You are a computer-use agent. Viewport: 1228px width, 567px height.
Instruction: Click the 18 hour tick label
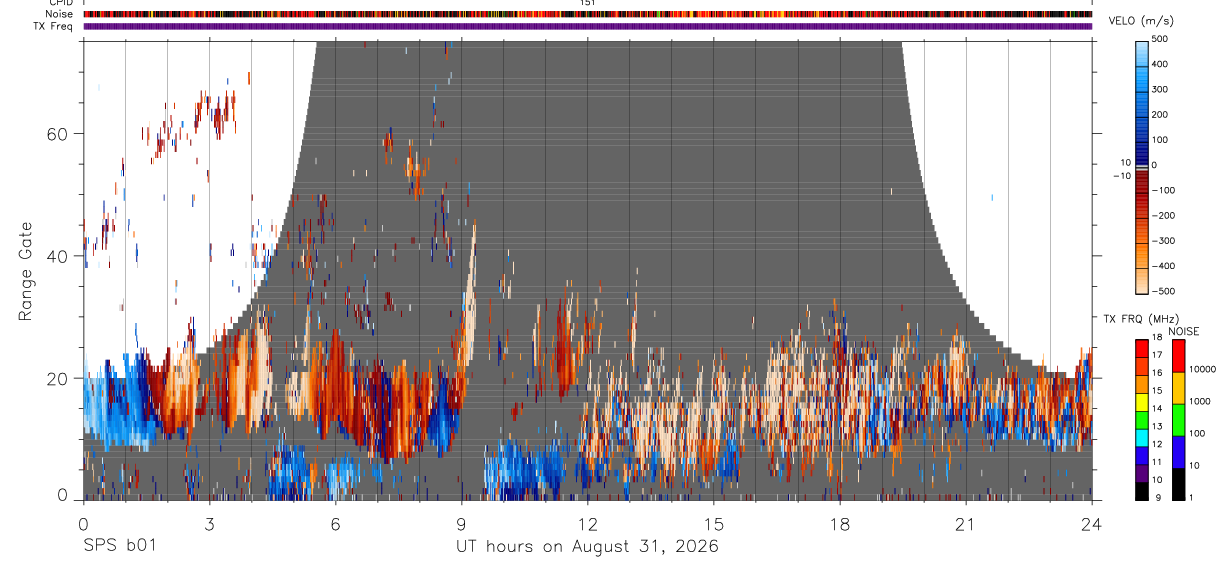(x=840, y=523)
